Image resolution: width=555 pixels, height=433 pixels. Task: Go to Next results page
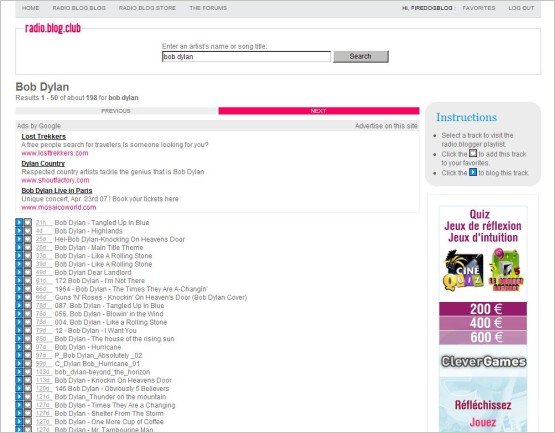(319, 111)
